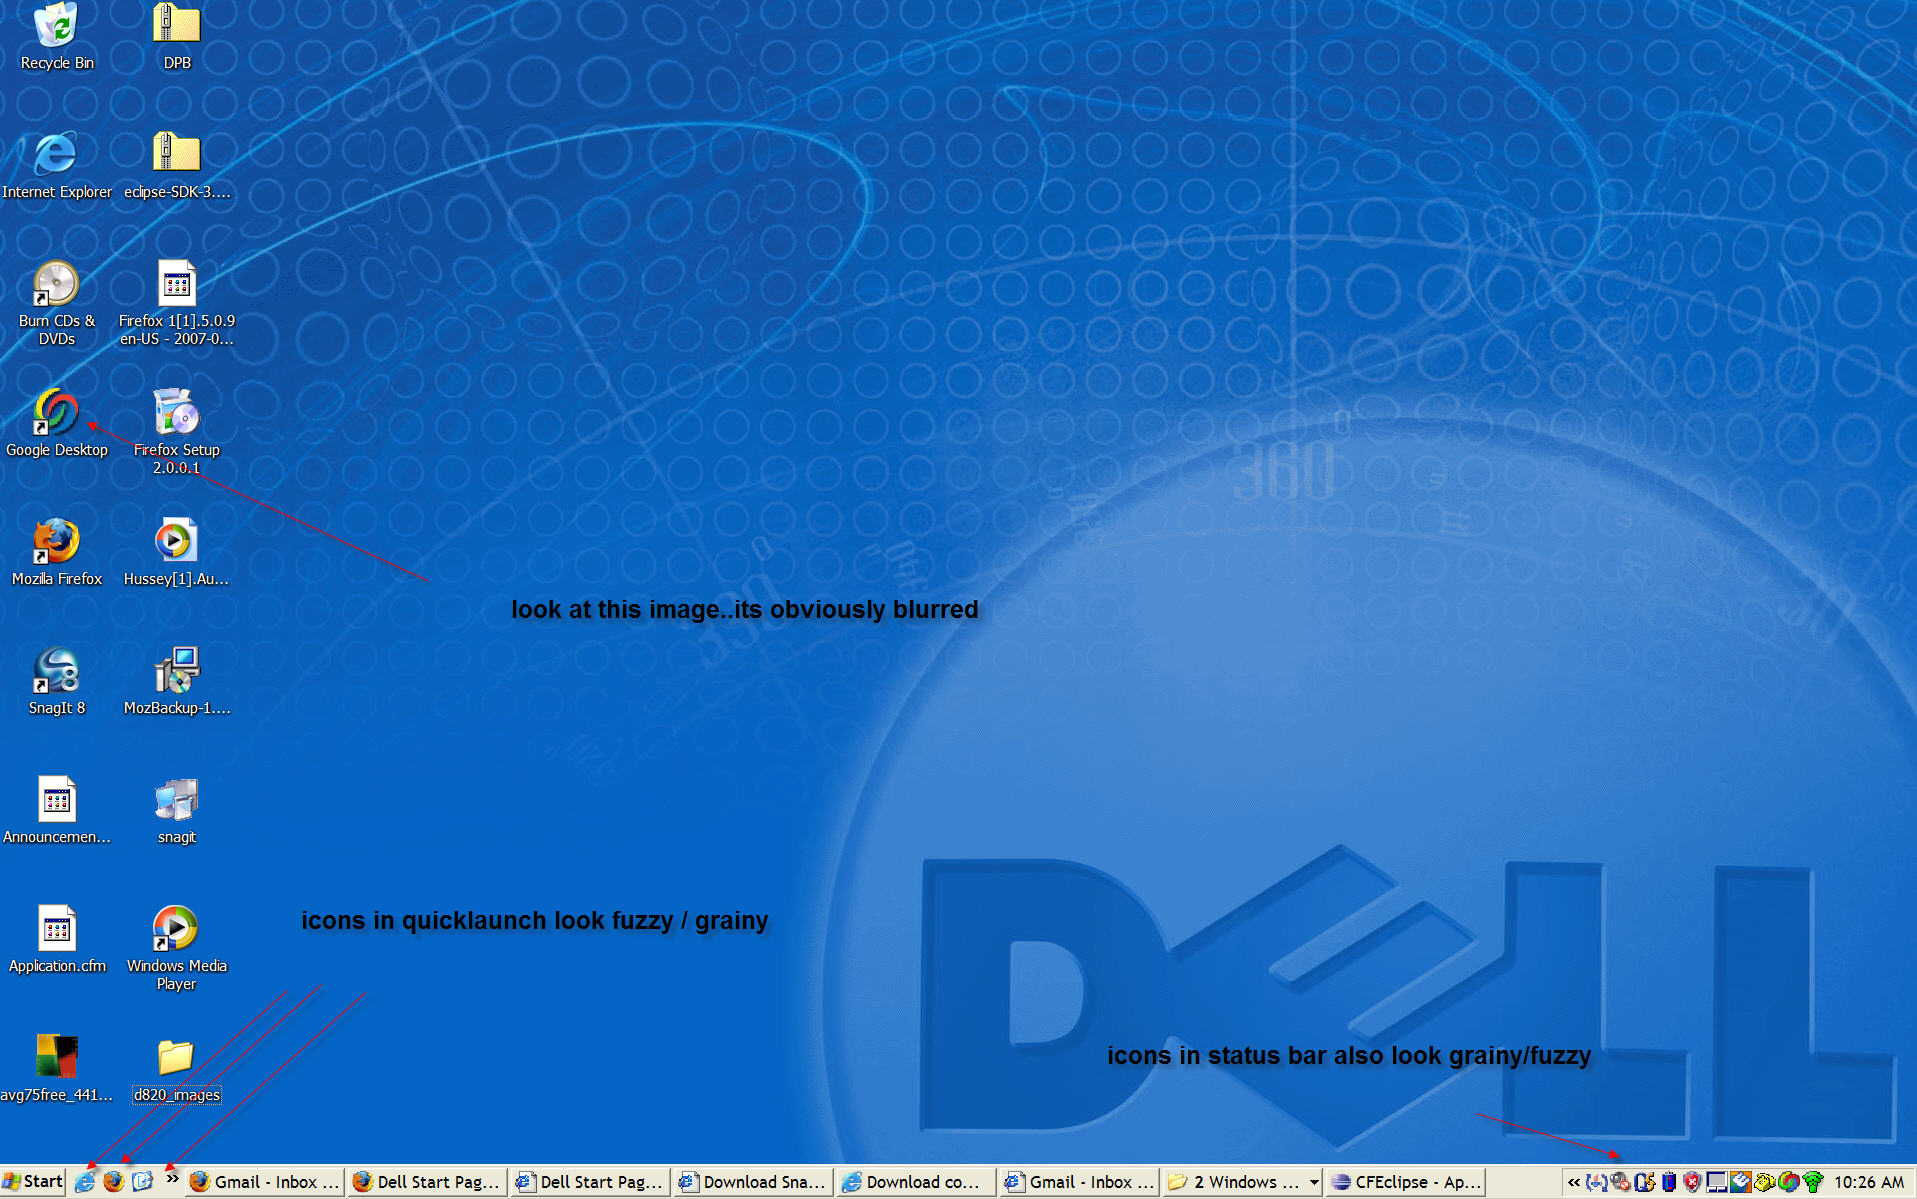Click the battery icon in system tray

(x=1669, y=1182)
